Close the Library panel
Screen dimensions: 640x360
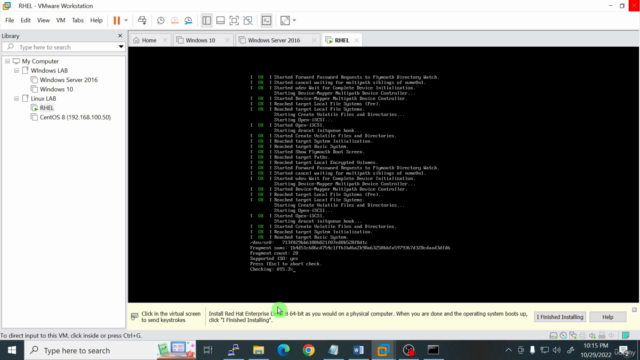click(x=120, y=36)
